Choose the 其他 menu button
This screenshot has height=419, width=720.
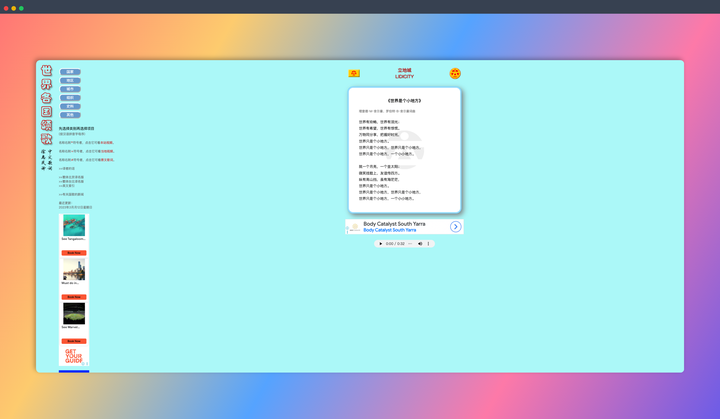(70, 115)
